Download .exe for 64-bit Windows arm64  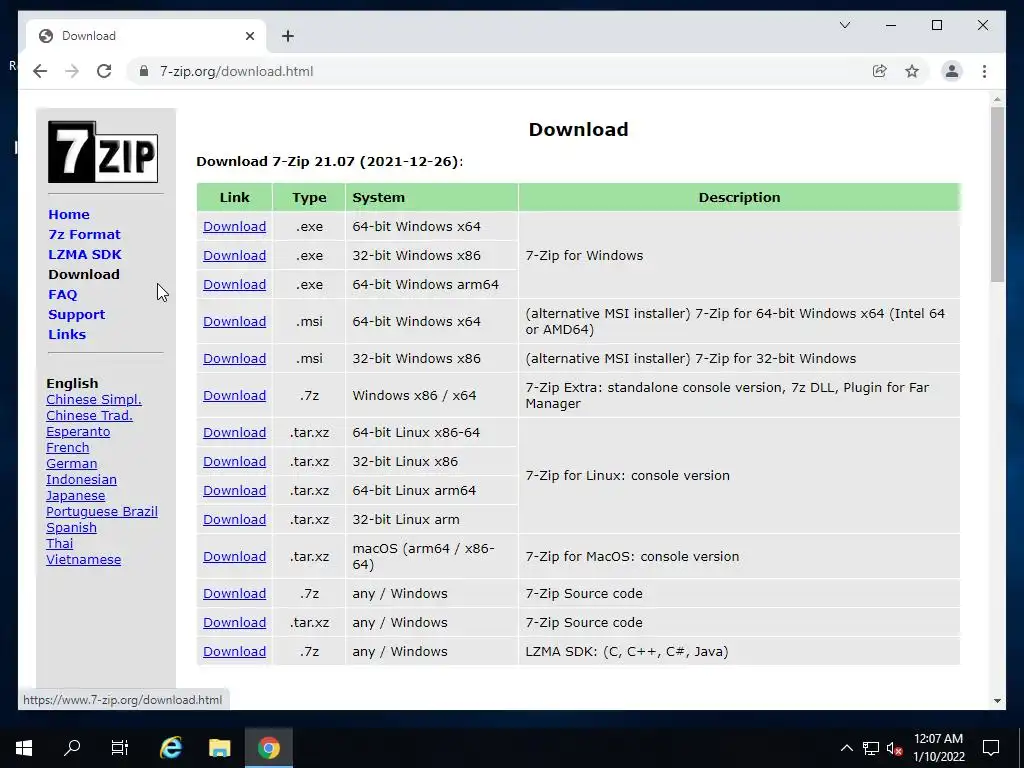tap(234, 285)
